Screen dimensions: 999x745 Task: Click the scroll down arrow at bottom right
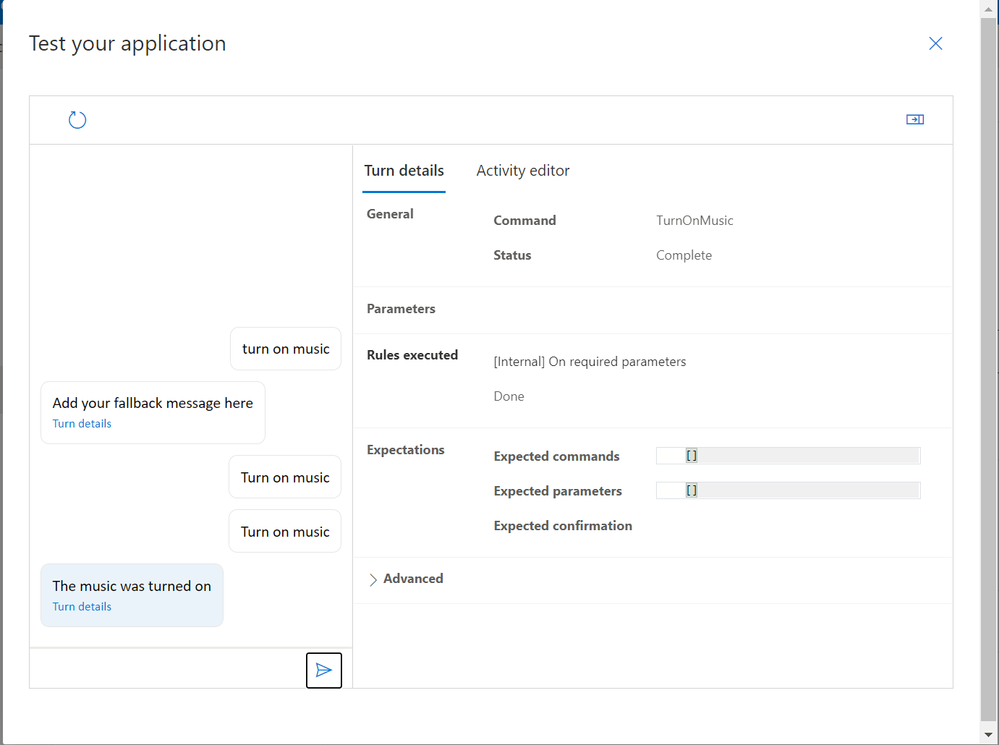click(x=989, y=735)
